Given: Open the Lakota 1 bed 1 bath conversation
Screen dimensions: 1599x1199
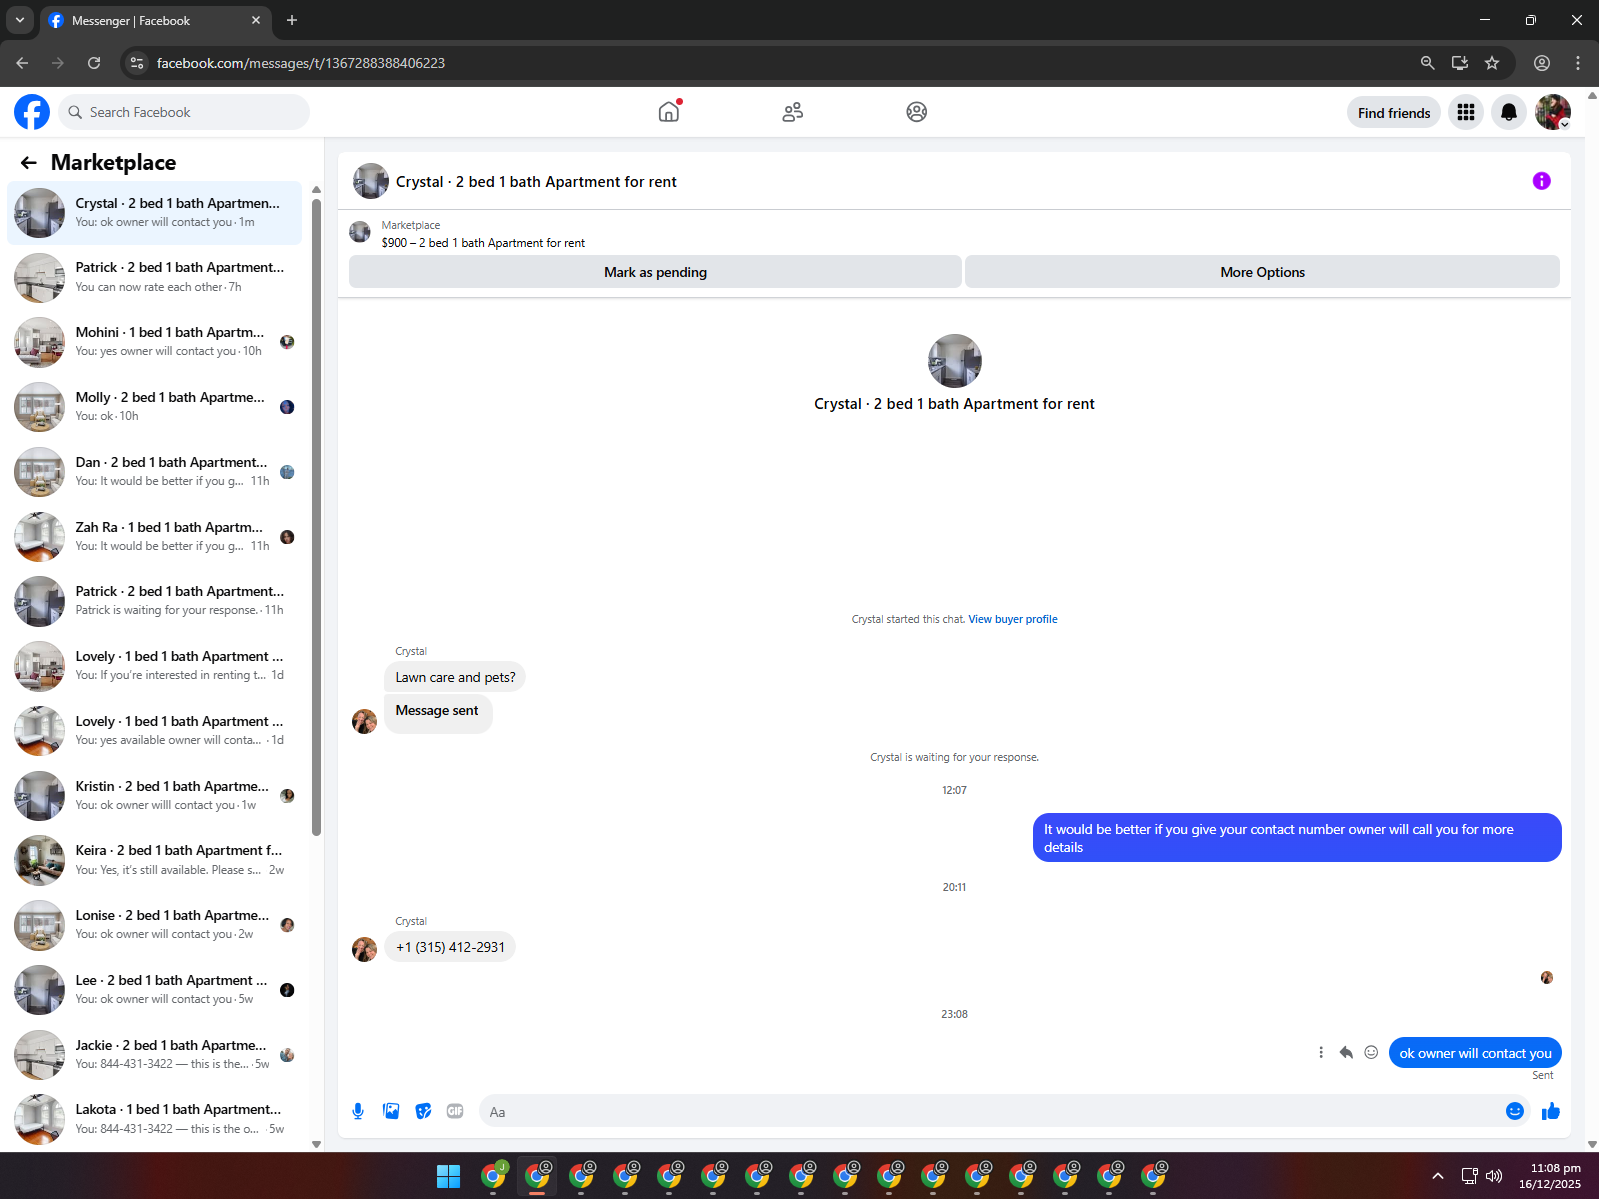Looking at the screenshot, I should point(155,1119).
